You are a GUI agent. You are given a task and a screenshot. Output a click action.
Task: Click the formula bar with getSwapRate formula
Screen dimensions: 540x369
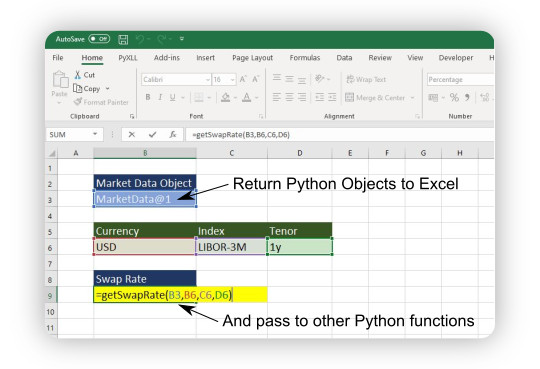click(x=340, y=135)
